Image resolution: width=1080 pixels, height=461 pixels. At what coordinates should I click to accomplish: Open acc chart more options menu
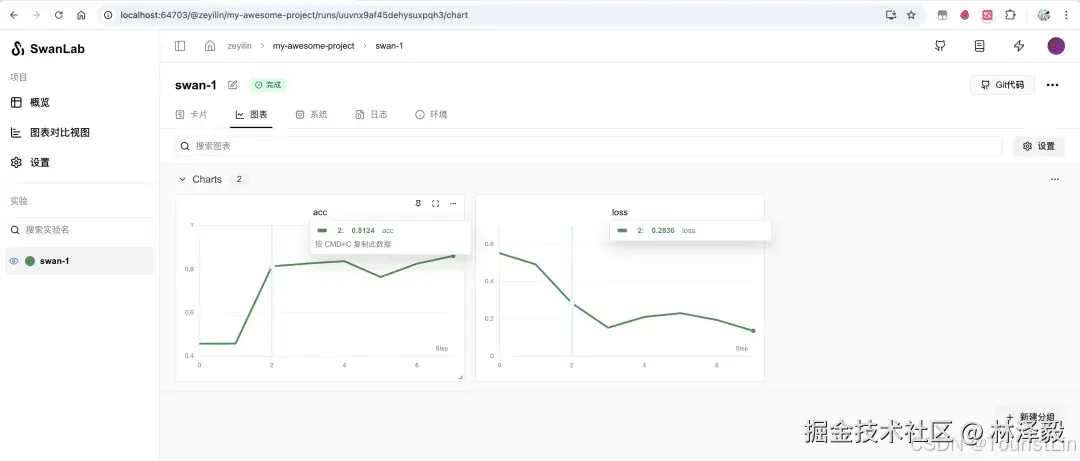tap(453, 203)
